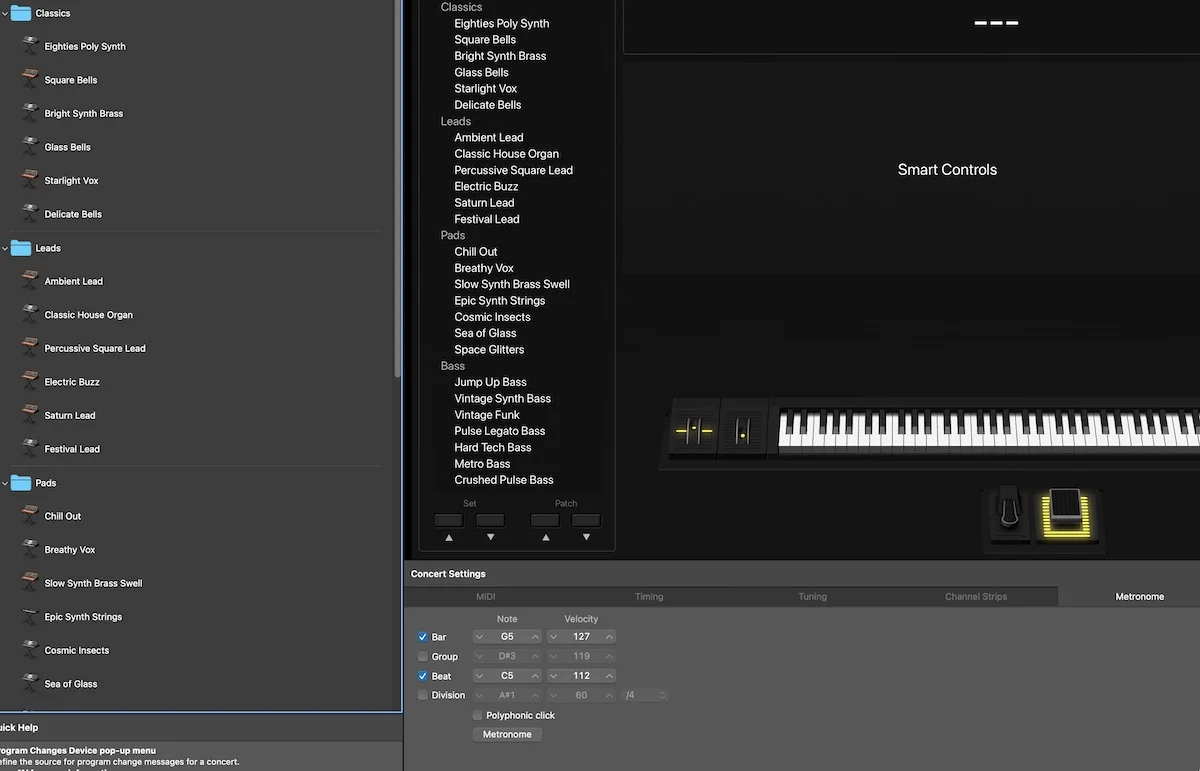
Task: Select Hard Tech Bass in workspace list
Action: 493,447
